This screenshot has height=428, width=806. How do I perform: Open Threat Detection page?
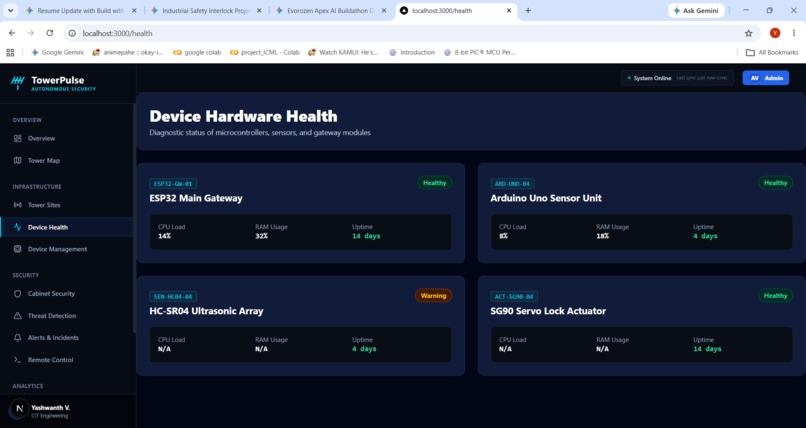pyautogui.click(x=67, y=315)
